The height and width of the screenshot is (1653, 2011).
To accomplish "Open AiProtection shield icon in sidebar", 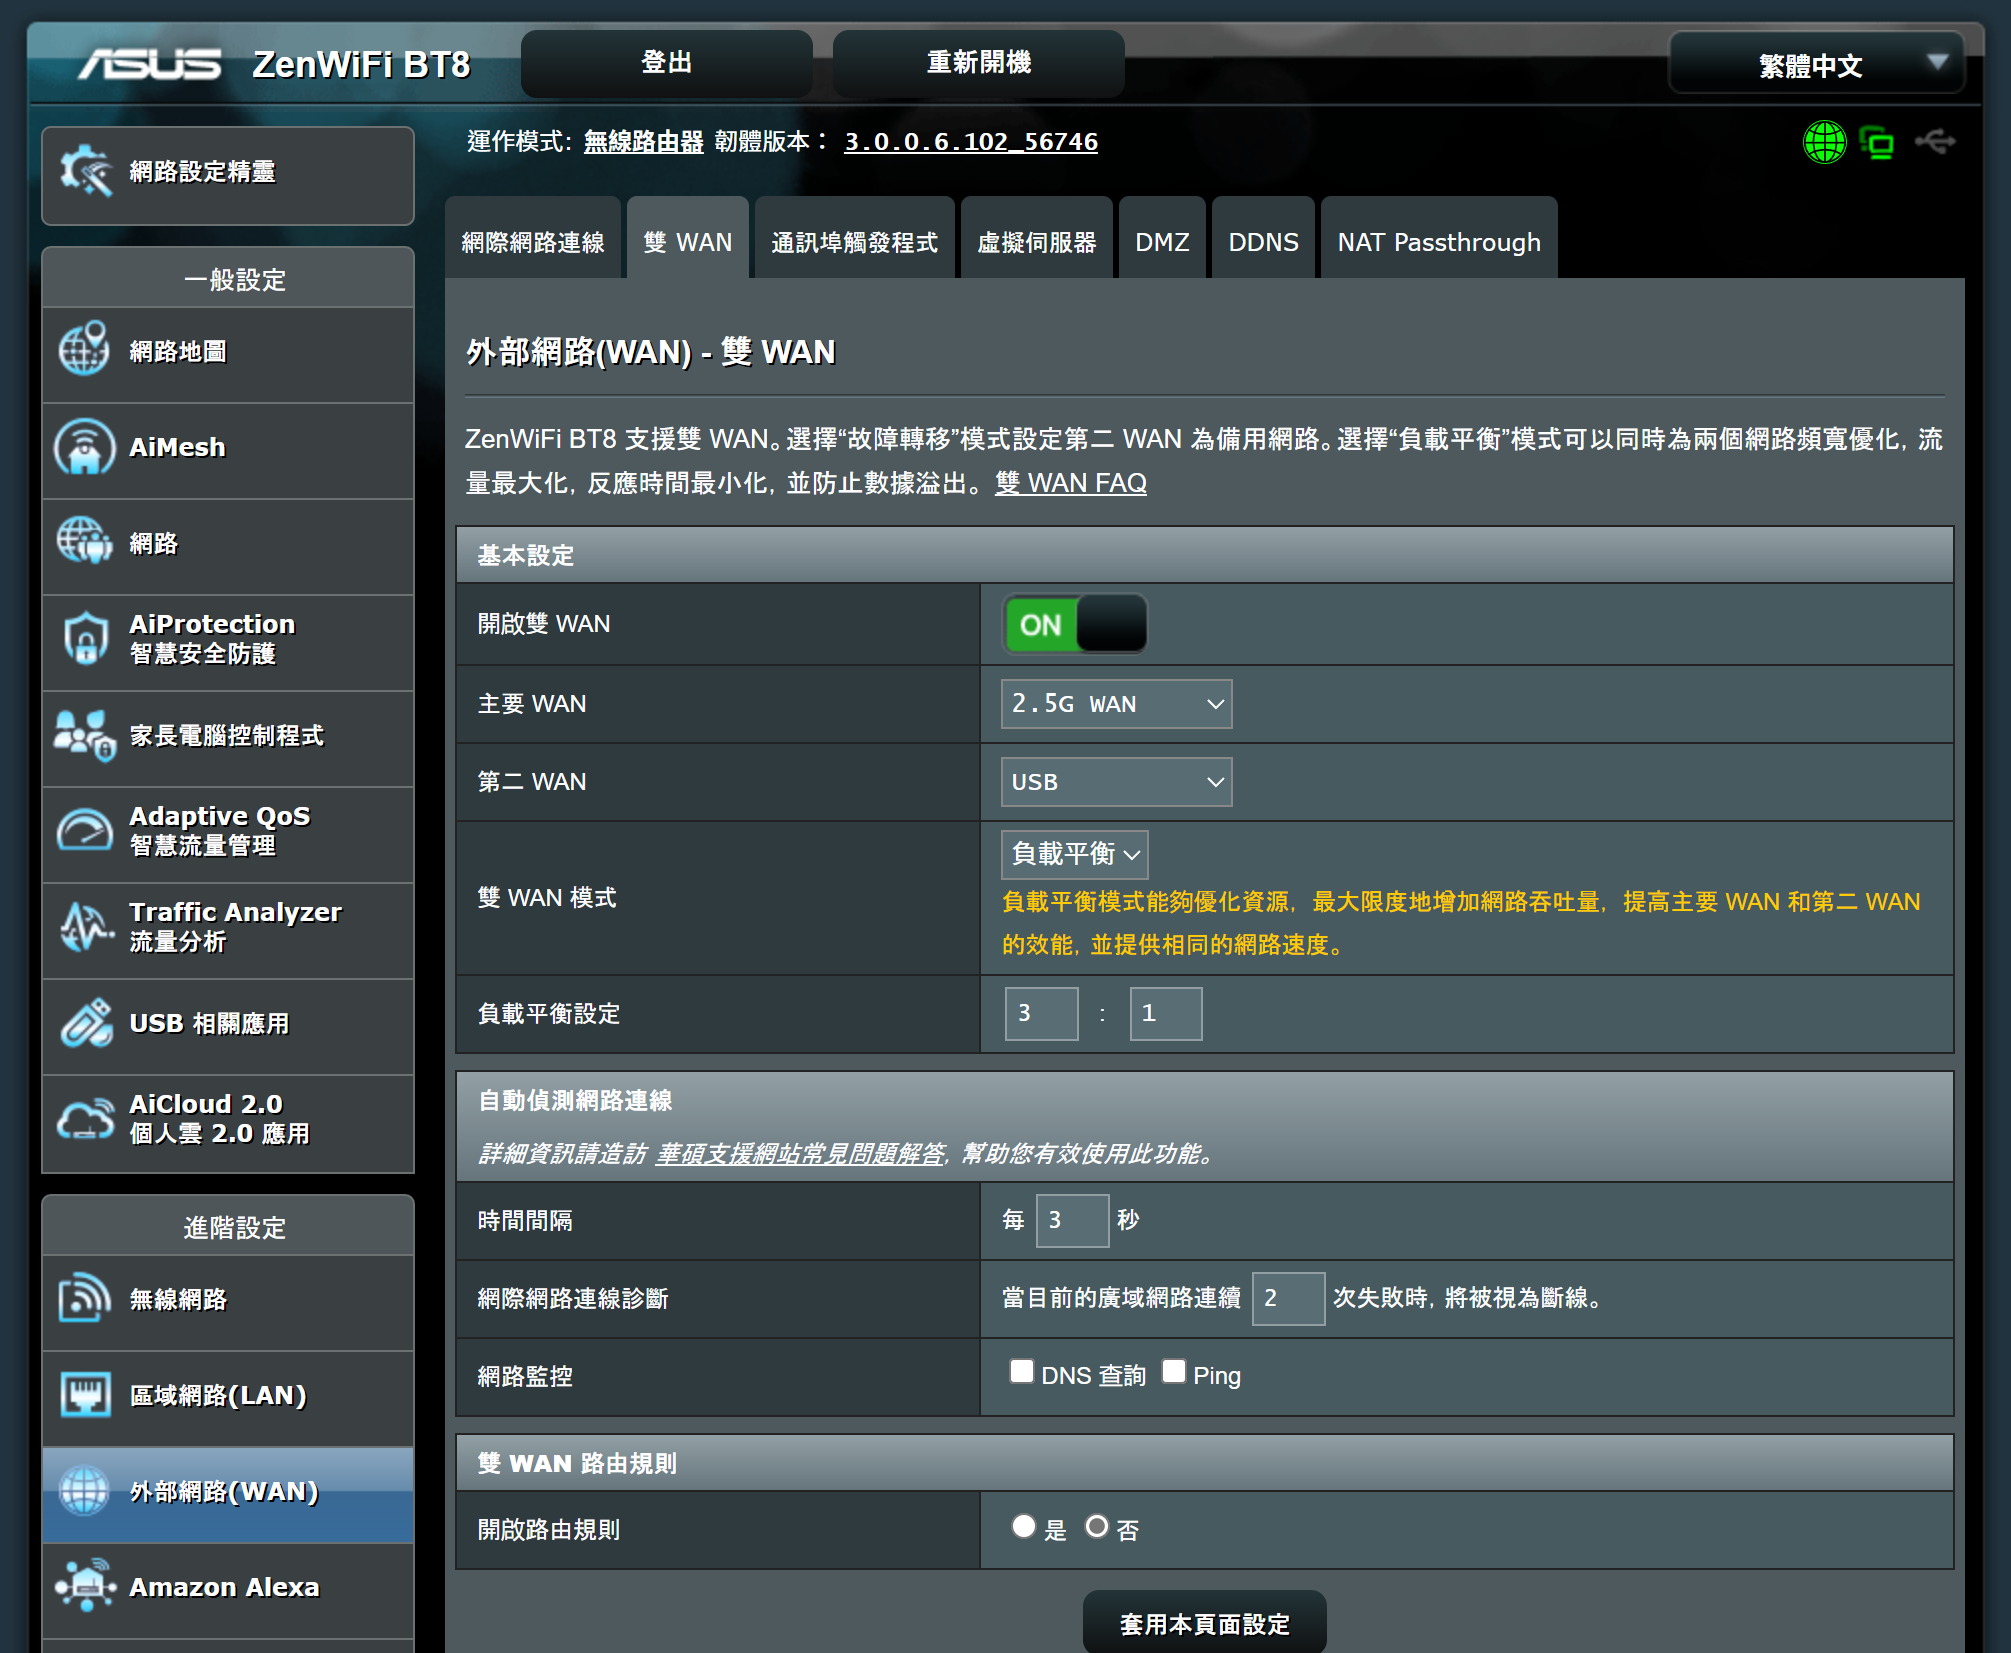I will pos(85,638).
